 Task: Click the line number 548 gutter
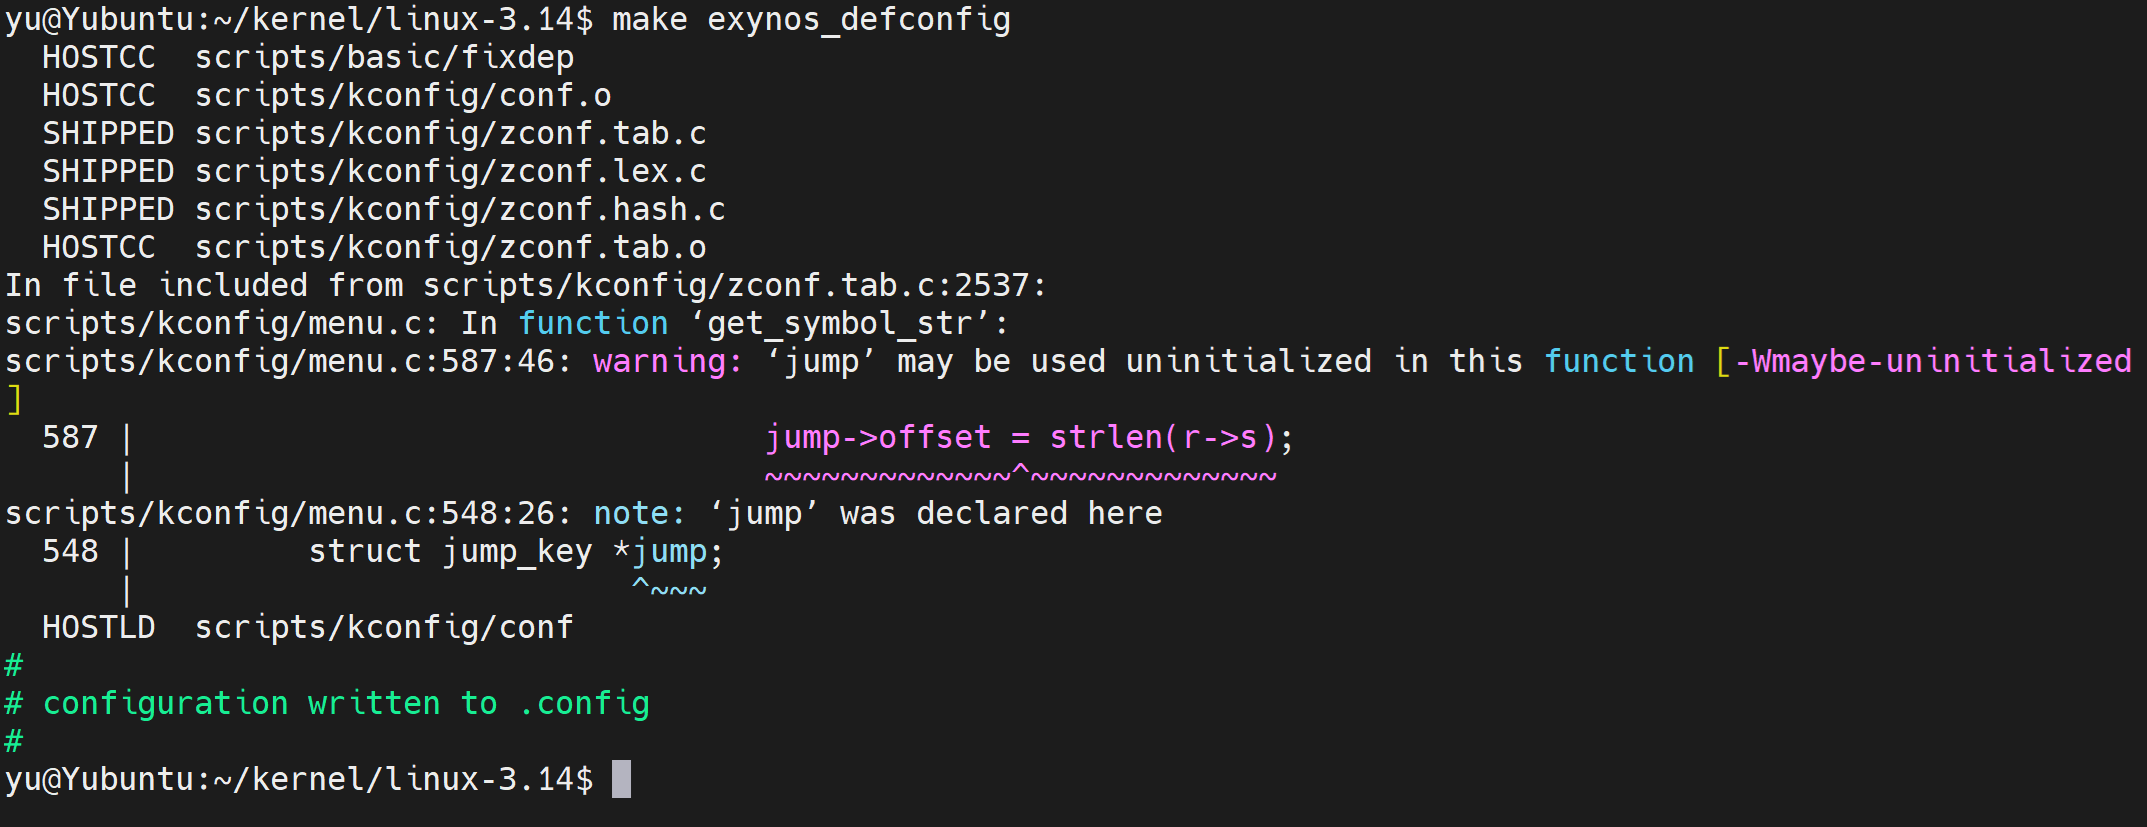click(x=70, y=551)
